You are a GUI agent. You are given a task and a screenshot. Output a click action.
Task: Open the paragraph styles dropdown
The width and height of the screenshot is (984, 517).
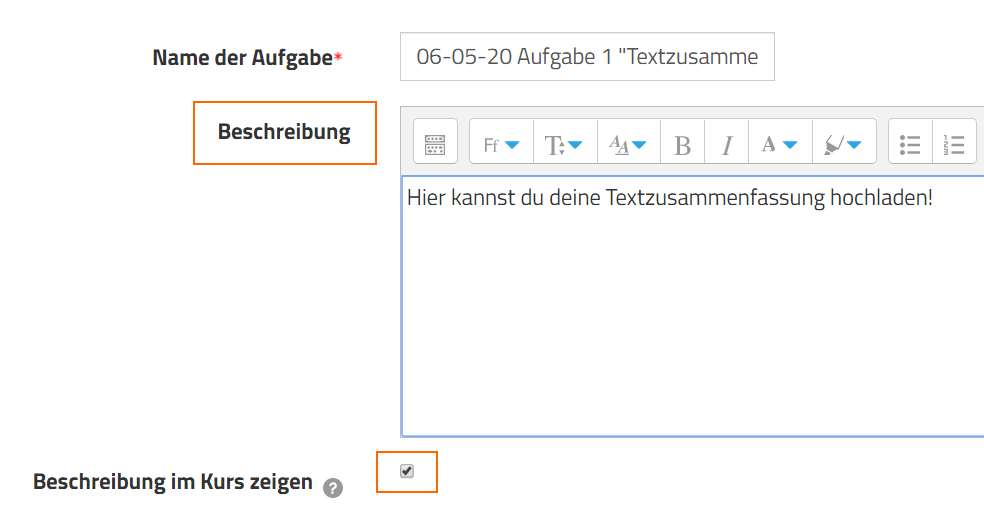tap(628, 145)
